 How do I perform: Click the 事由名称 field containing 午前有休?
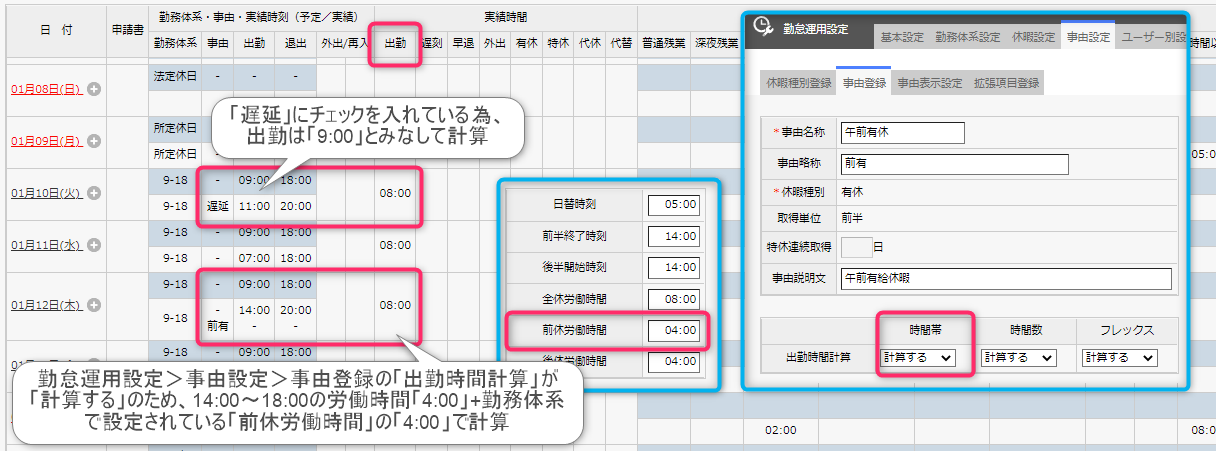coord(902,133)
